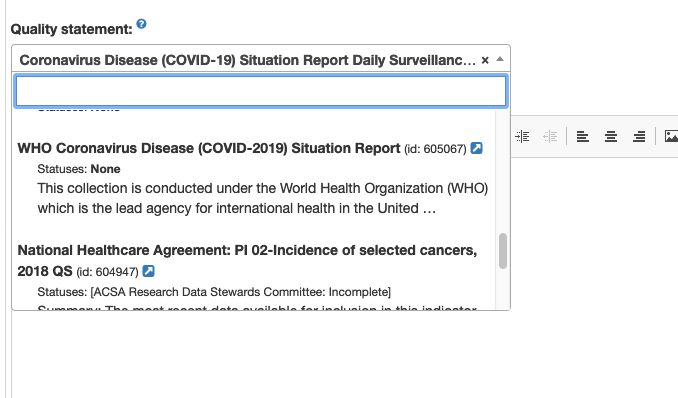Align text right in editor toolbar
Image resolution: width=678 pixels, height=398 pixels.
(x=639, y=137)
